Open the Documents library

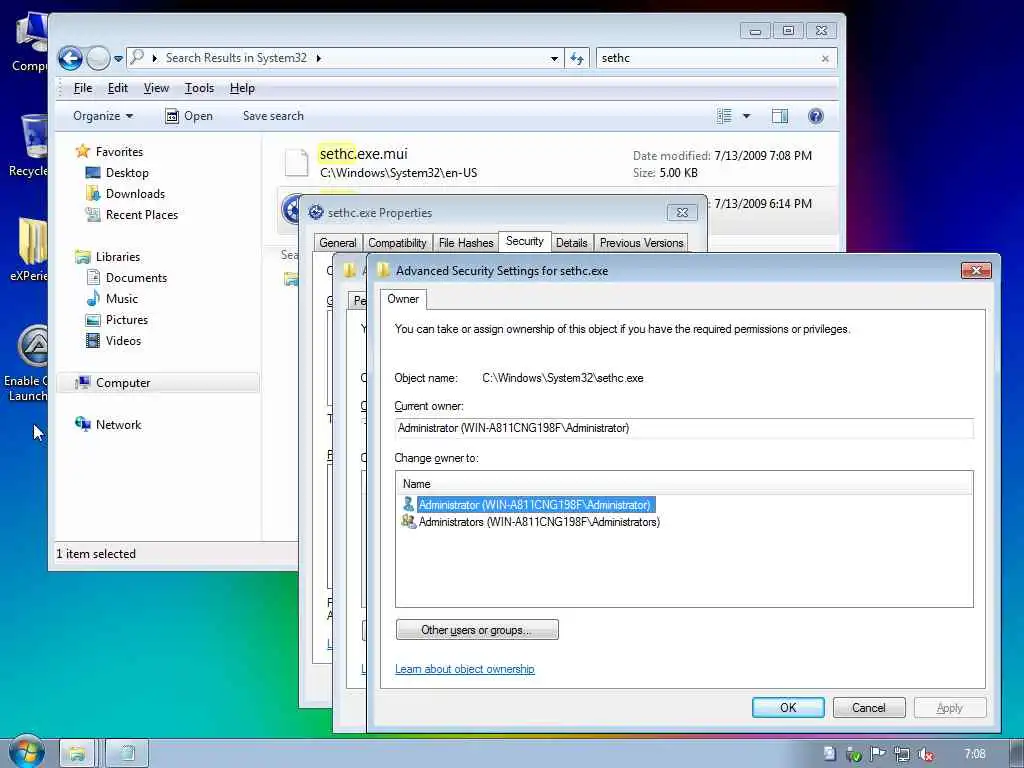click(136, 278)
